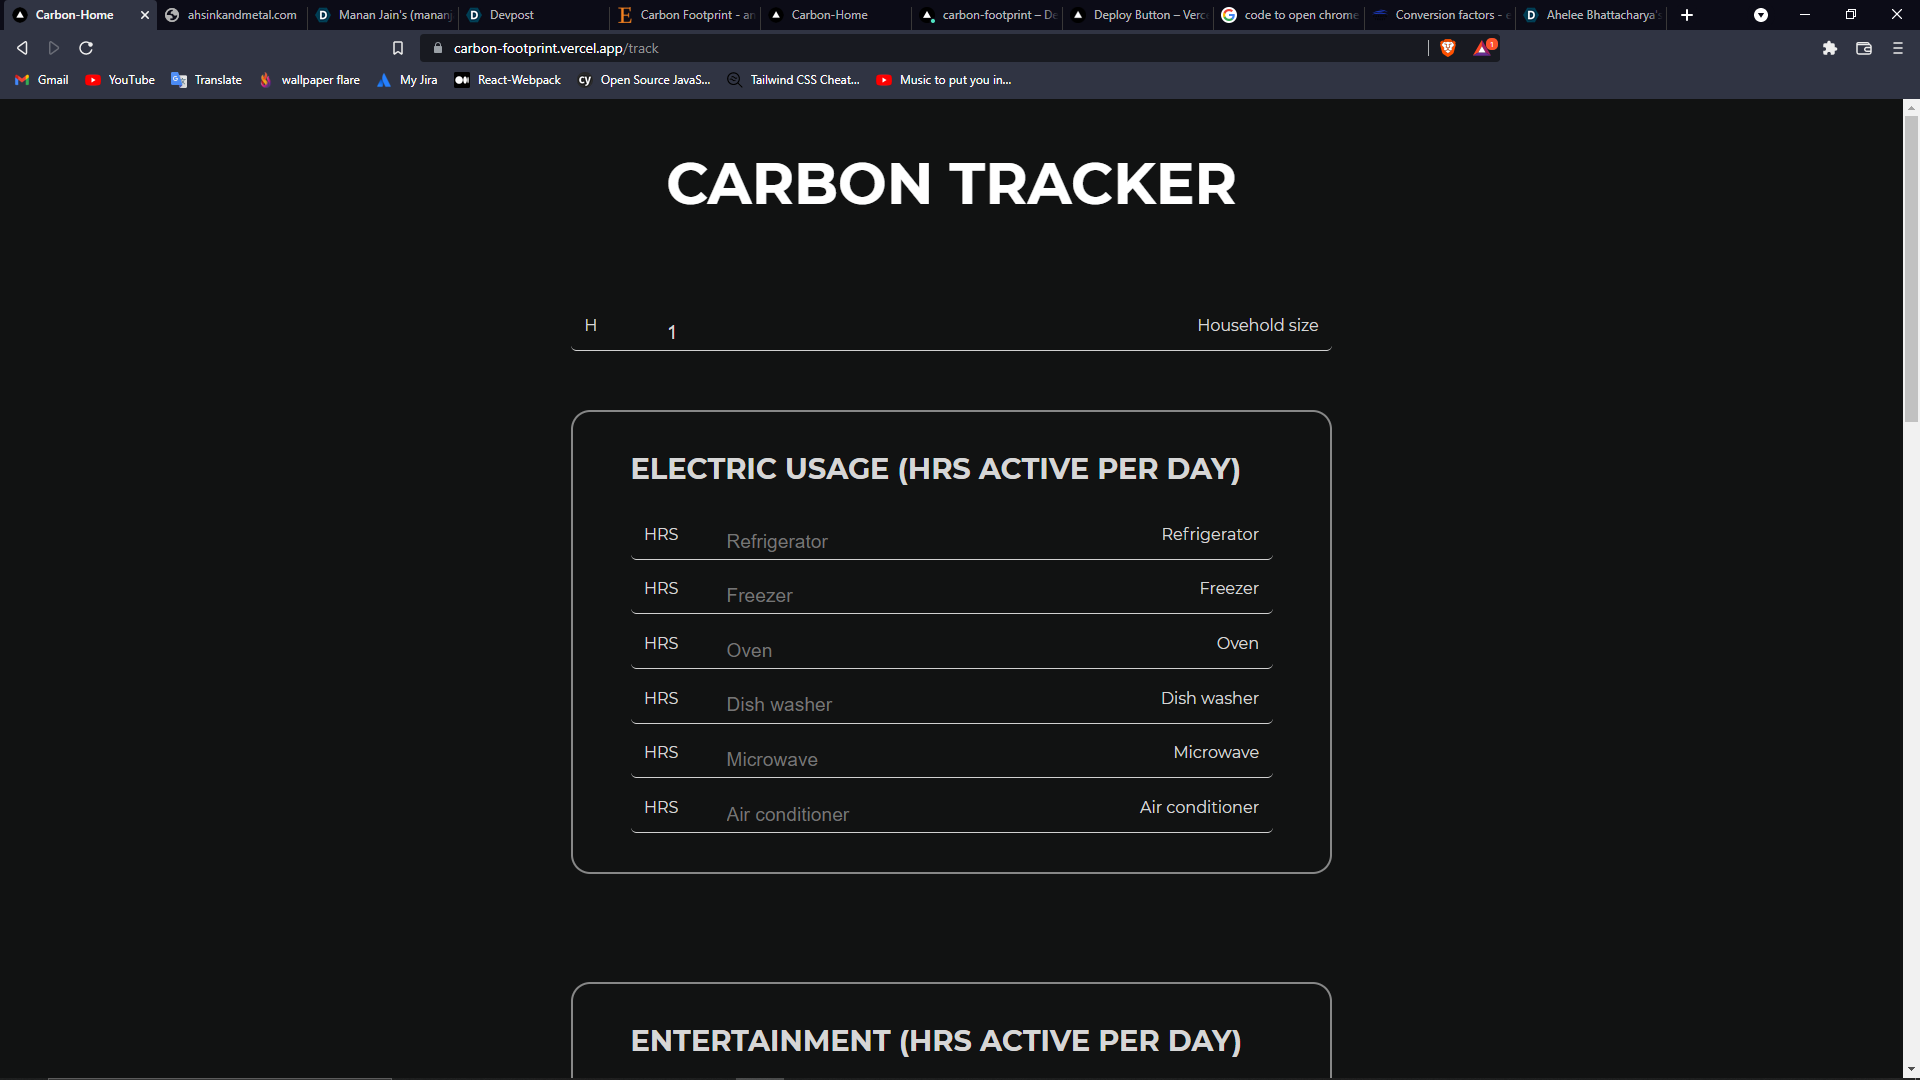Open the Extensions puzzle icon

point(1831,47)
